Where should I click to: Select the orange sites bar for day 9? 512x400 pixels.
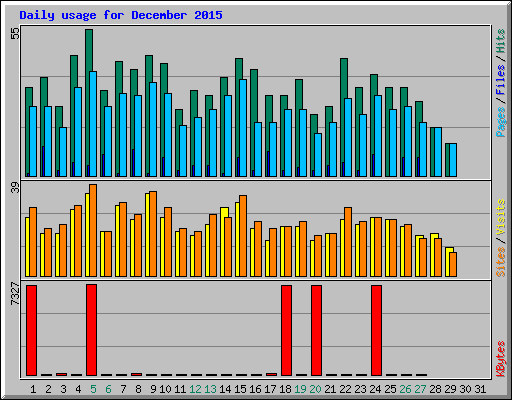[153, 234]
